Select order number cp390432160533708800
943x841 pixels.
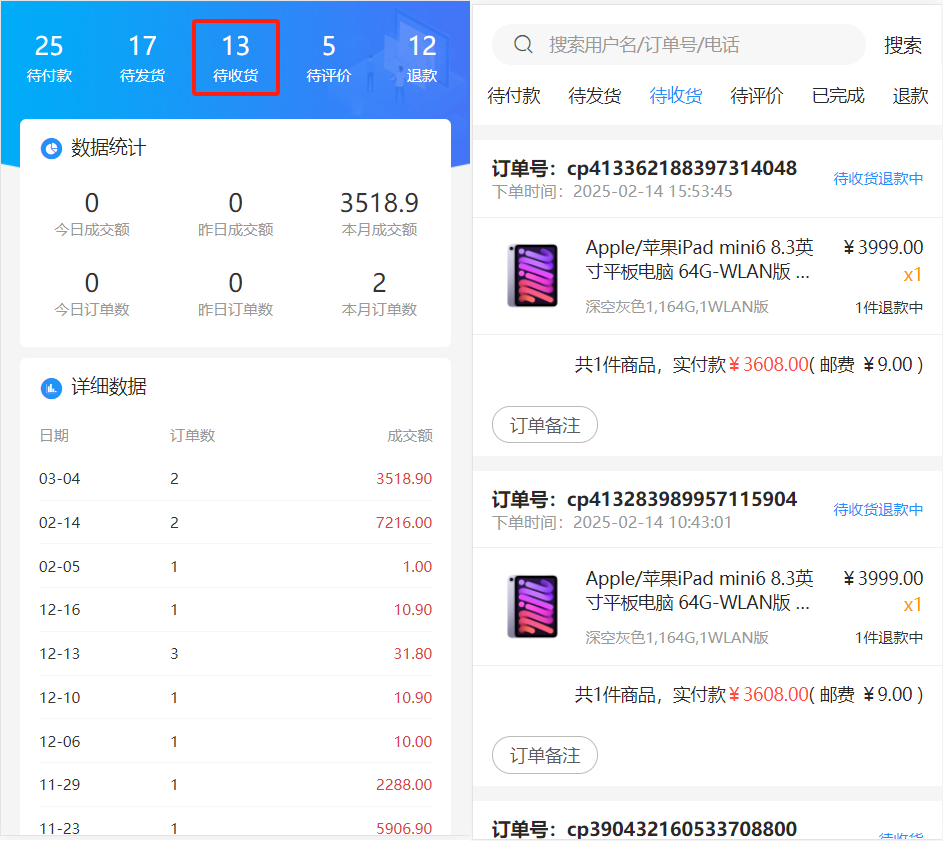click(682, 829)
